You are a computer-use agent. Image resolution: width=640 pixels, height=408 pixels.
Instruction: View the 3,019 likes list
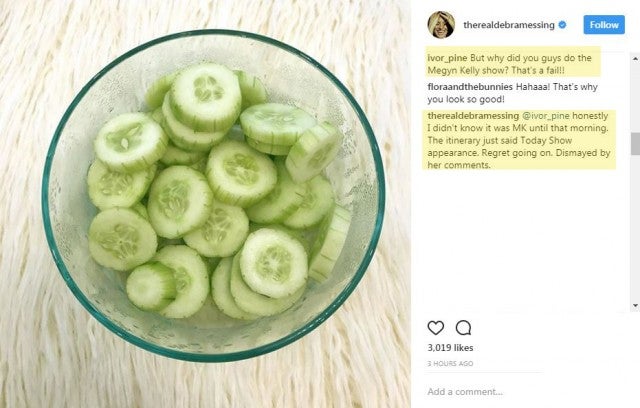pos(449,347)
